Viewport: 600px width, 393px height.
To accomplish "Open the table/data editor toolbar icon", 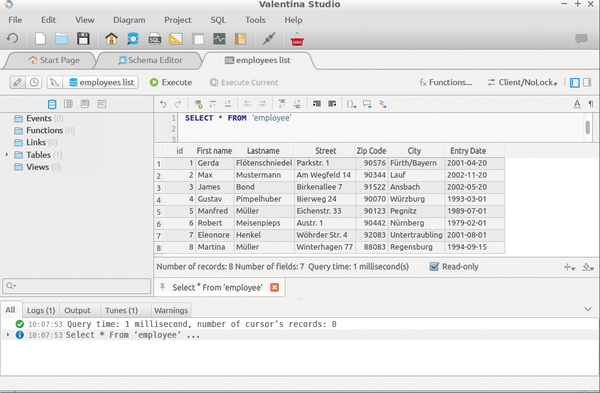I will [x=198, y=39].
